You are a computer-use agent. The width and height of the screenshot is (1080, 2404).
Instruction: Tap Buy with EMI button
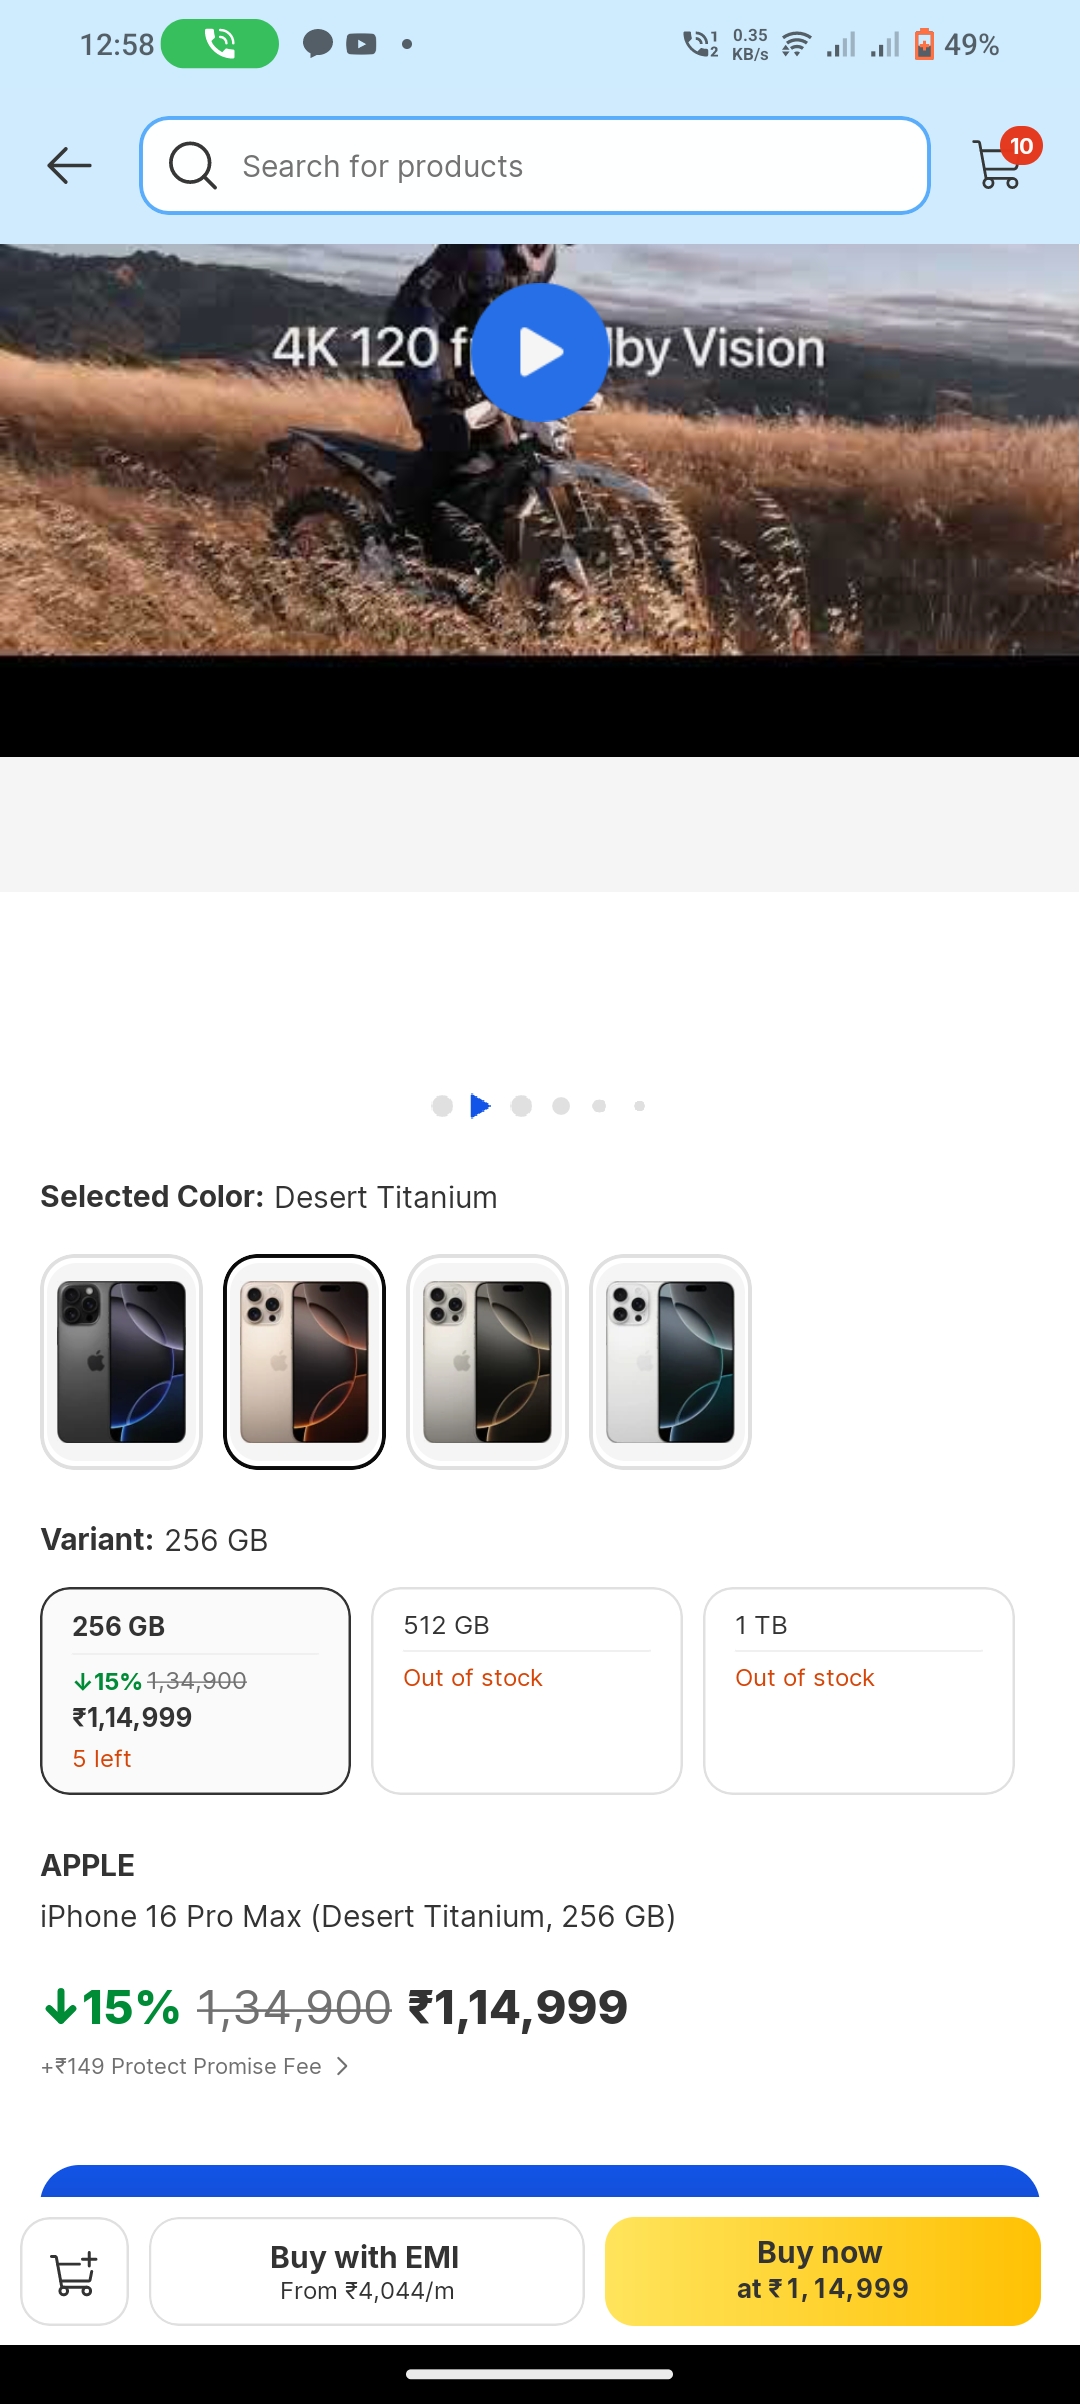coord(367,2271)
